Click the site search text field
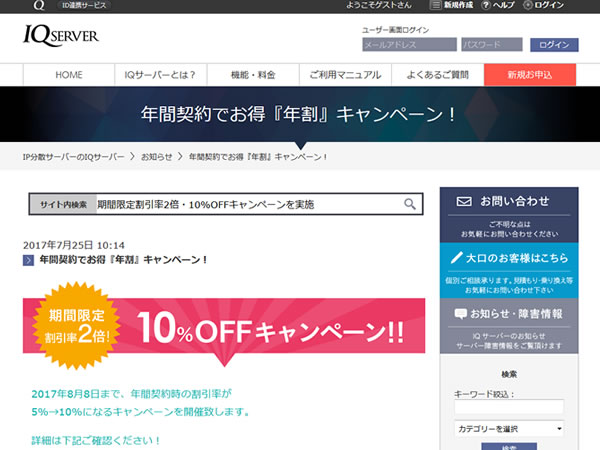Viewport: 600px width, 450px height. (x=249, y=204)
